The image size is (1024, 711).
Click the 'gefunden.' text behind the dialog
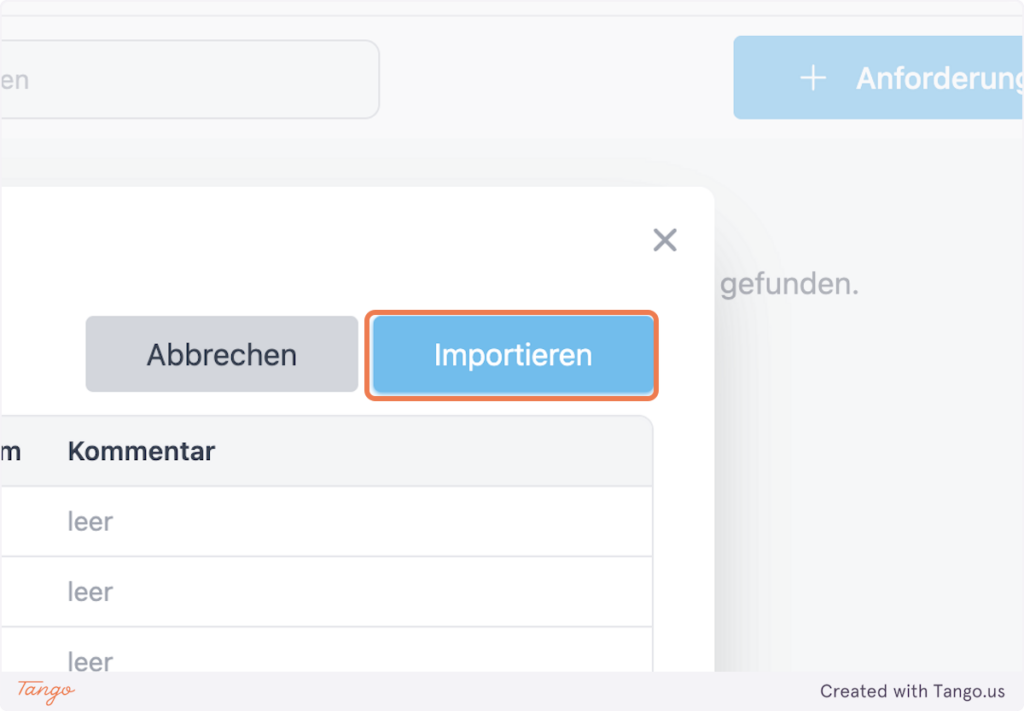[x=789, y=285]
